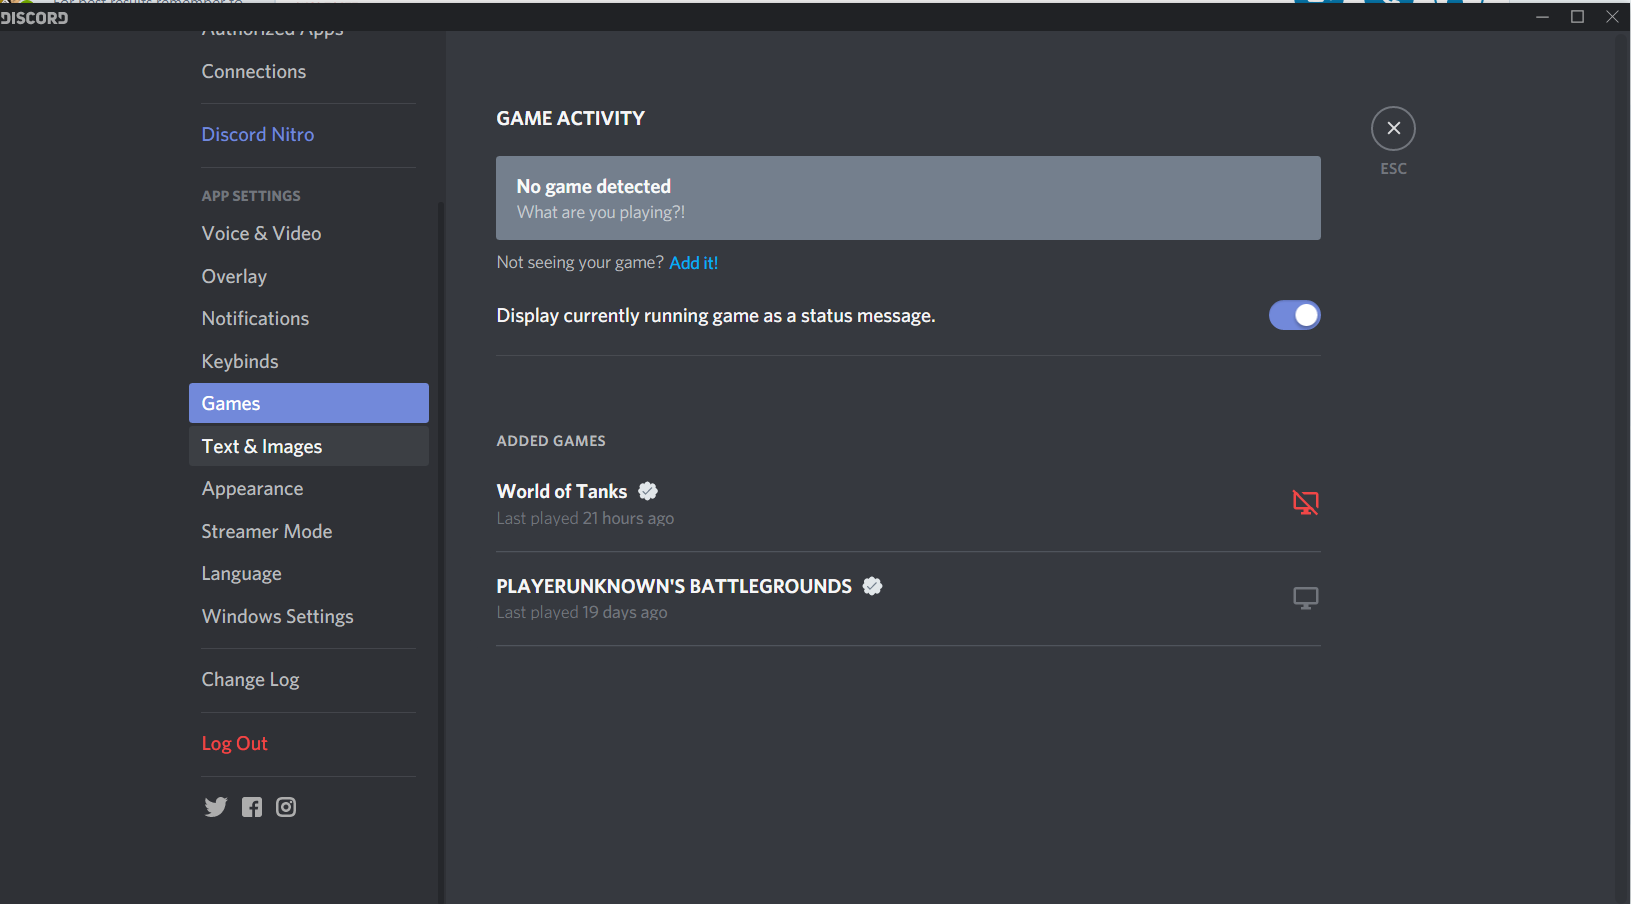
Task: Select the Games settings tab
Action: 308,403
